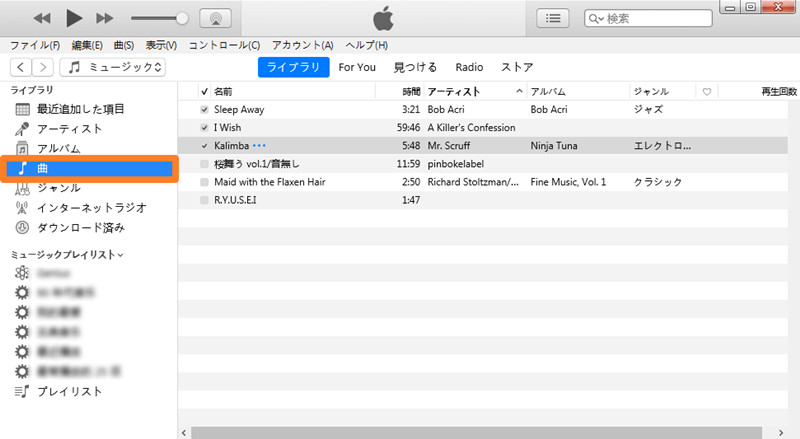
Task: Start playback with the play button
Action: 74,18
